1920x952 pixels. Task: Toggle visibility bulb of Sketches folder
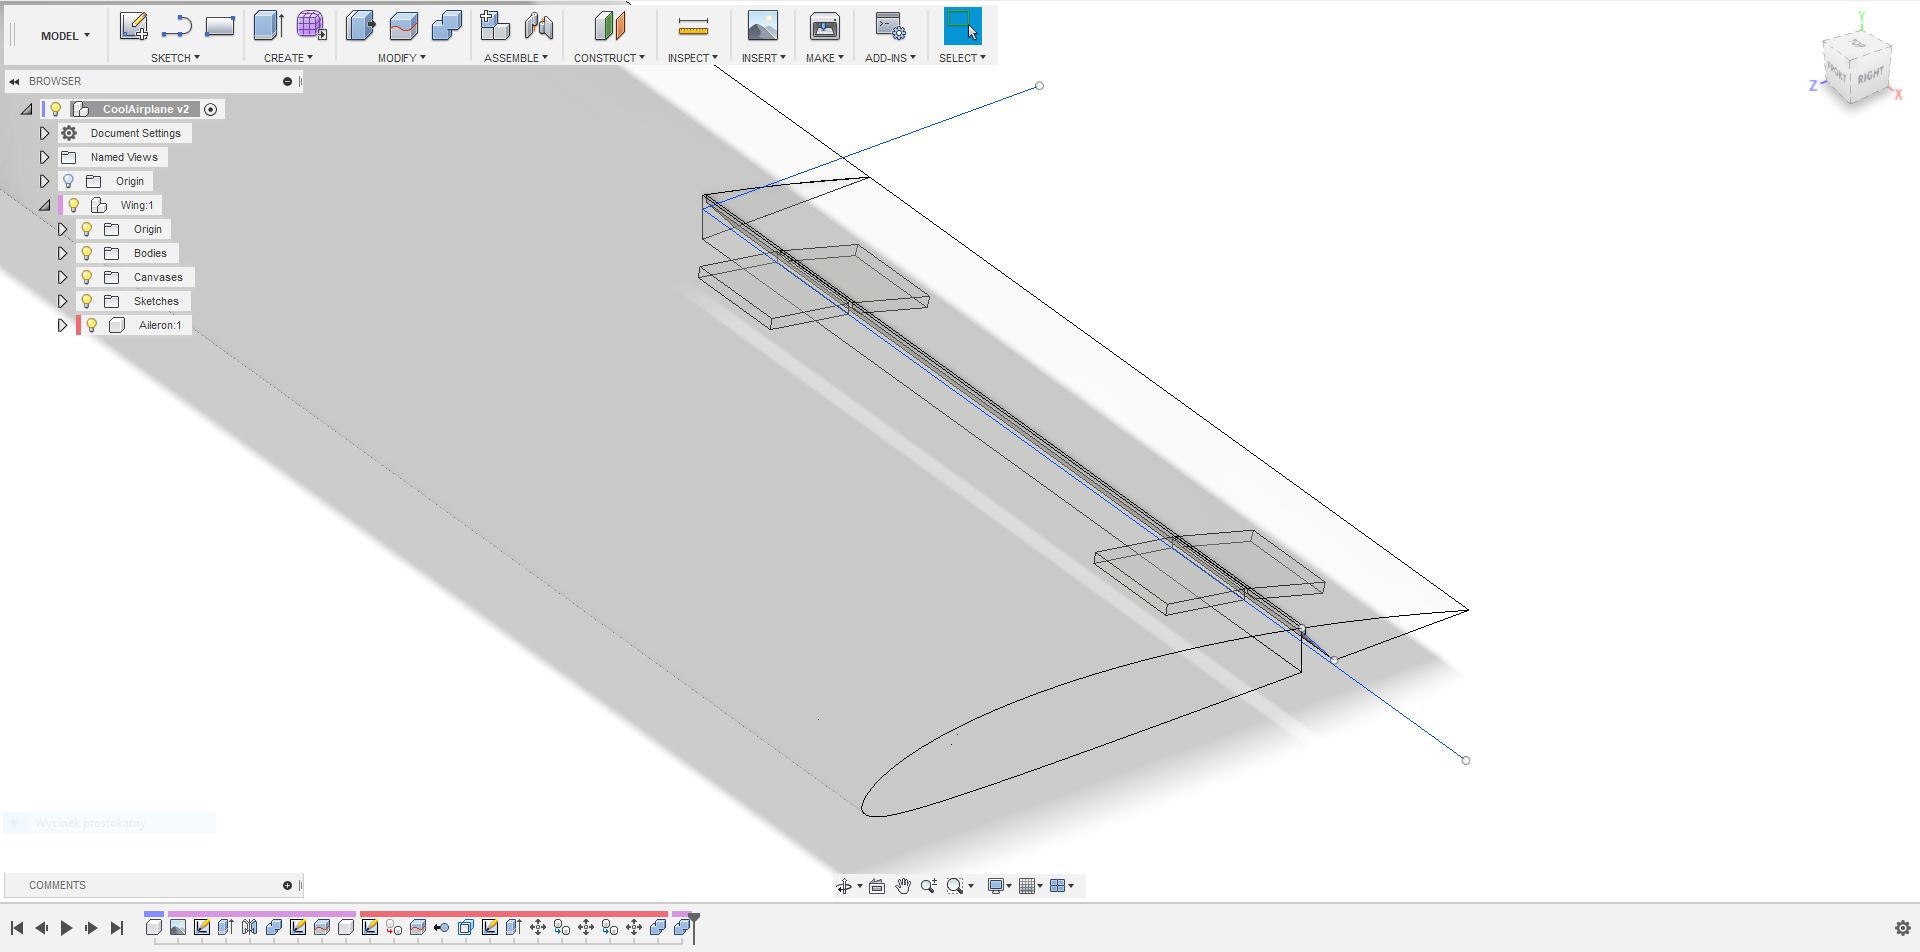pos(87,301)
